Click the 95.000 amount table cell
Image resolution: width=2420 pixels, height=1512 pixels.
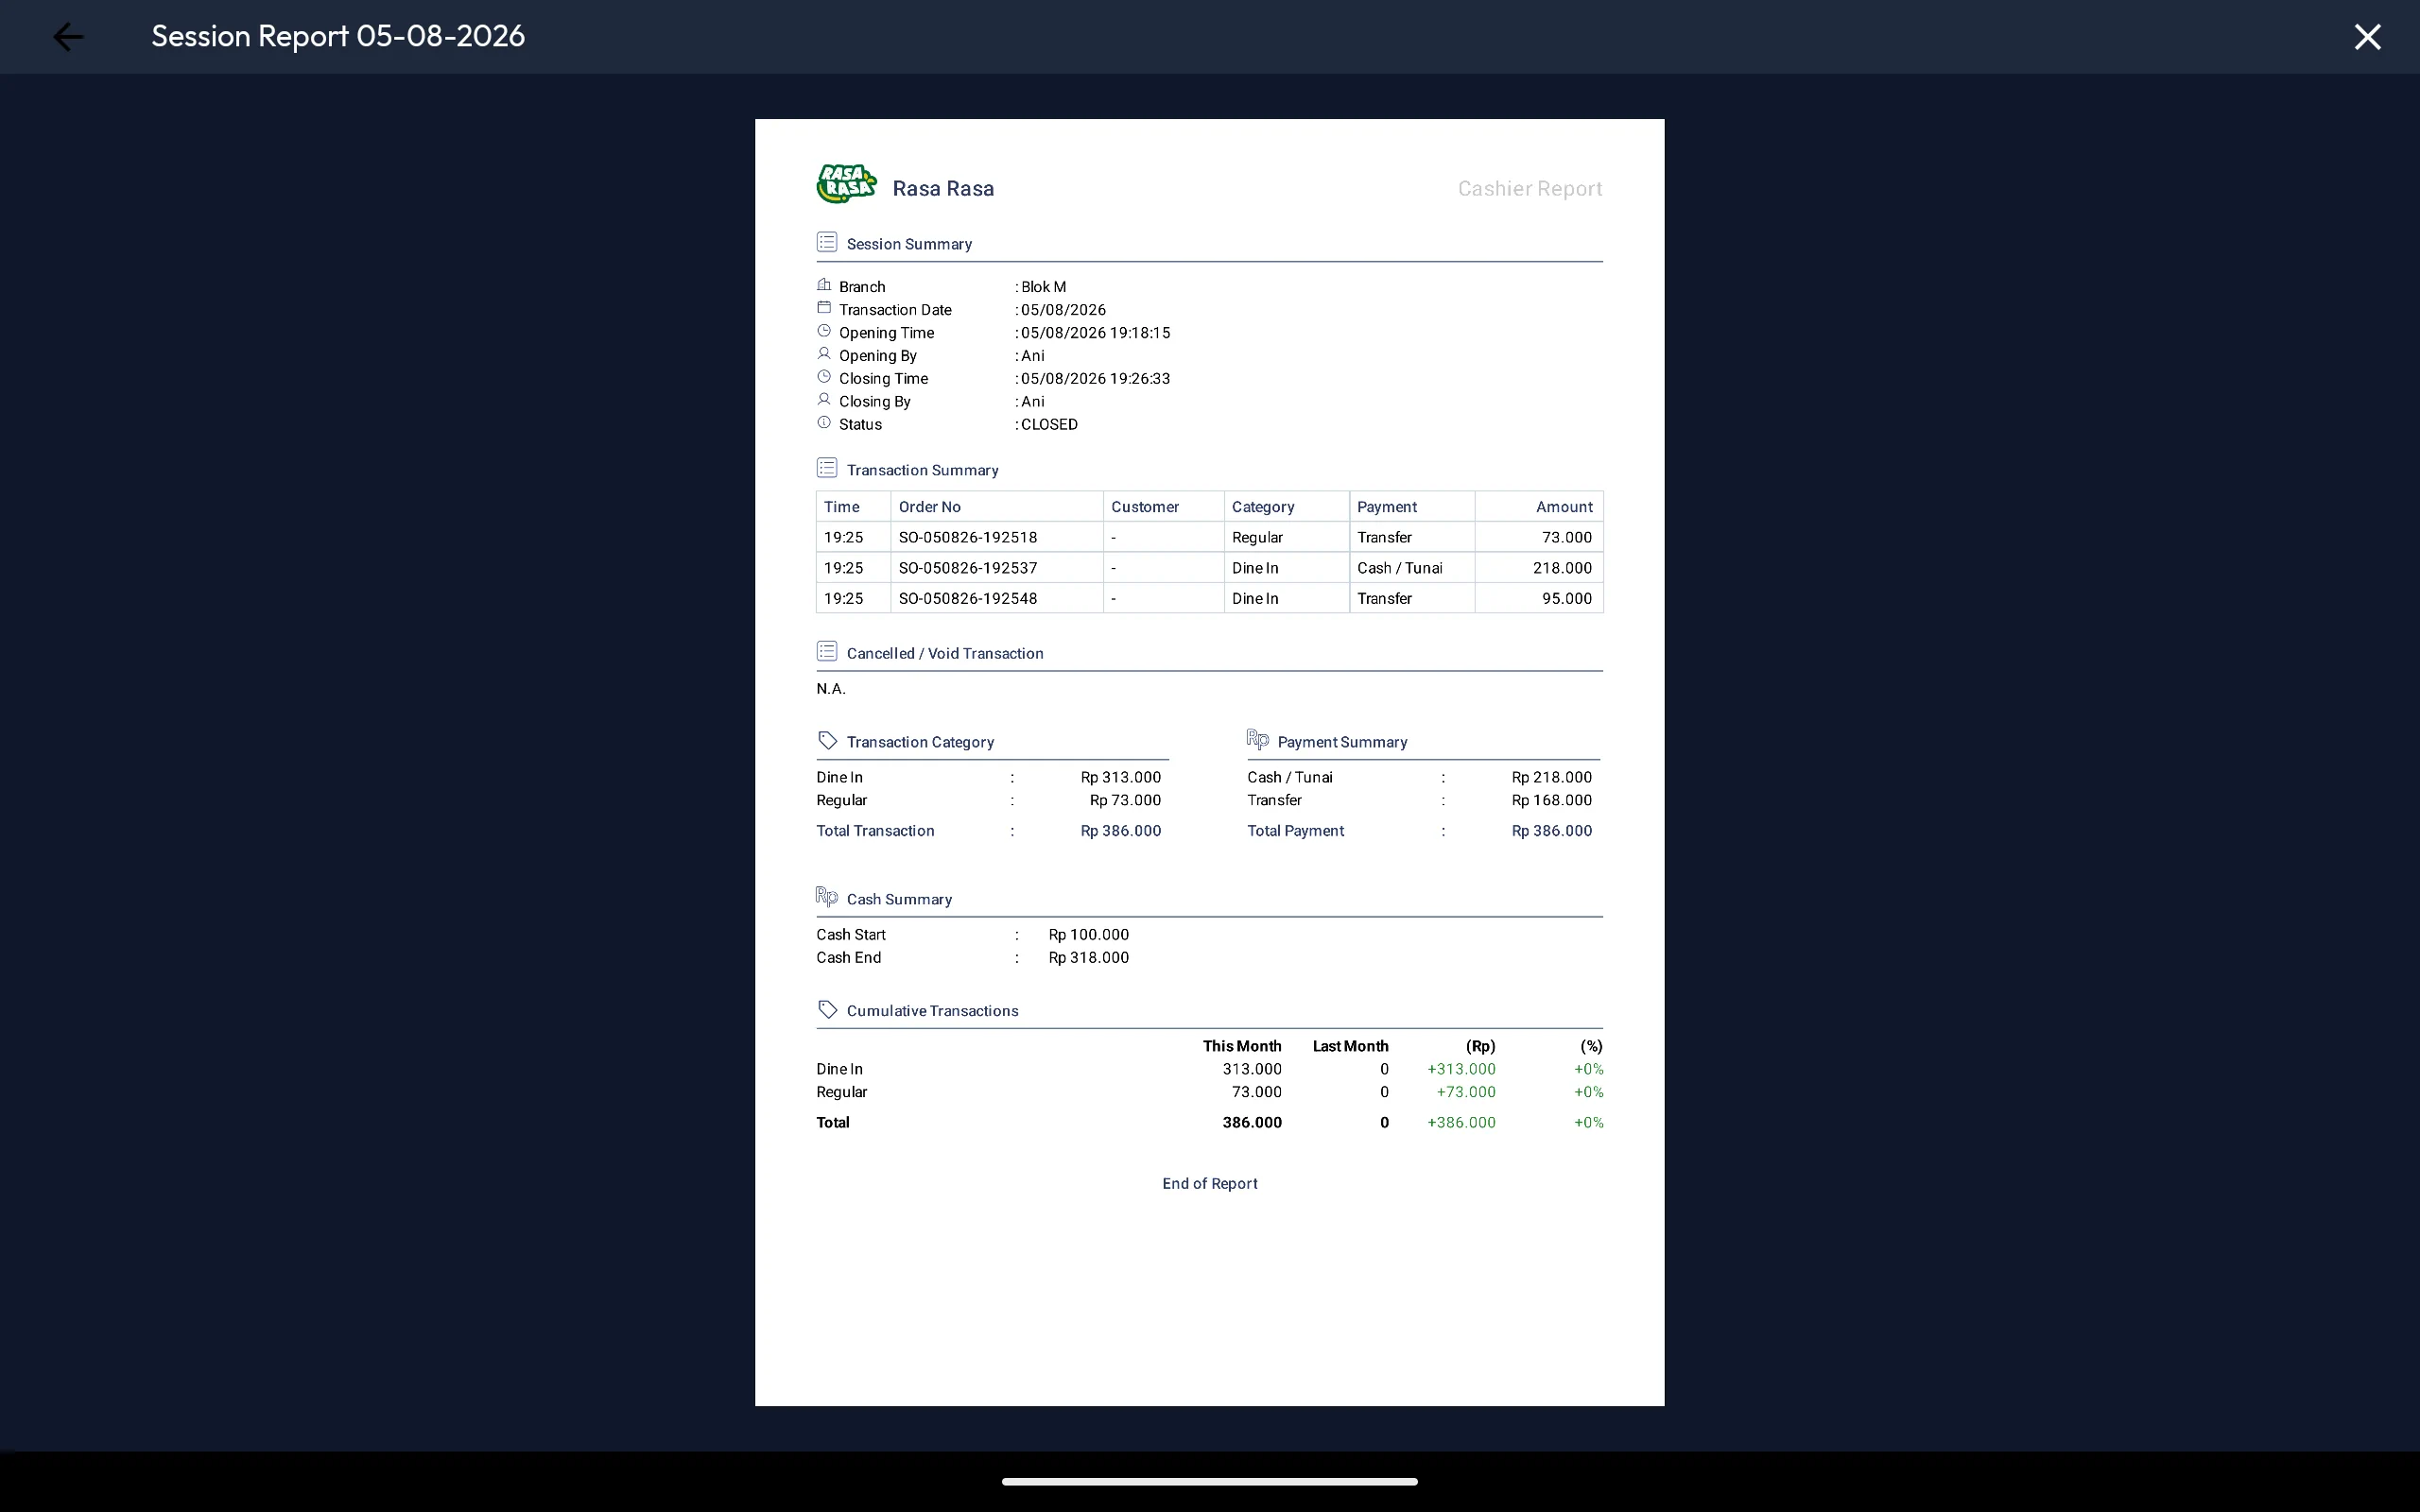tap(1539, 598)
